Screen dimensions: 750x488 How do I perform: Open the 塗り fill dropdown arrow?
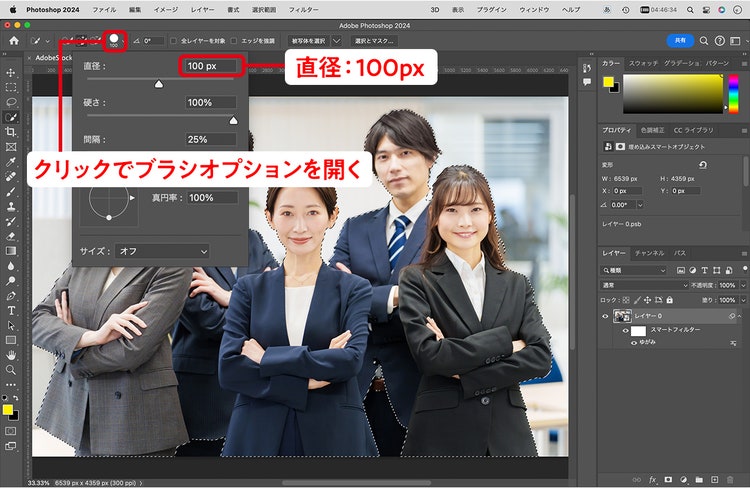coord(743,300)
